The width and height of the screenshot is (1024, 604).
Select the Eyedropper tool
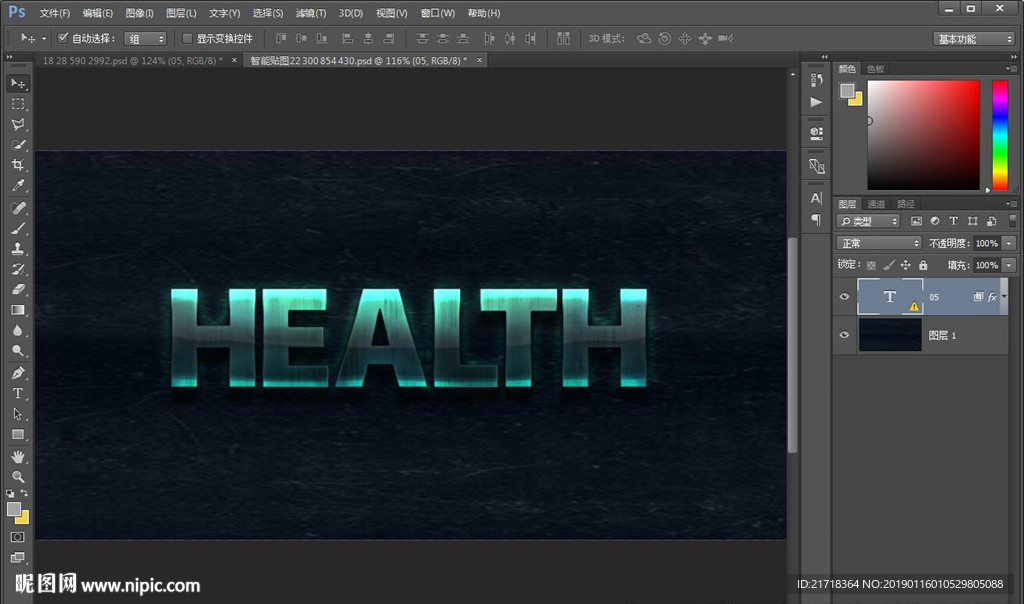point(18,186)
